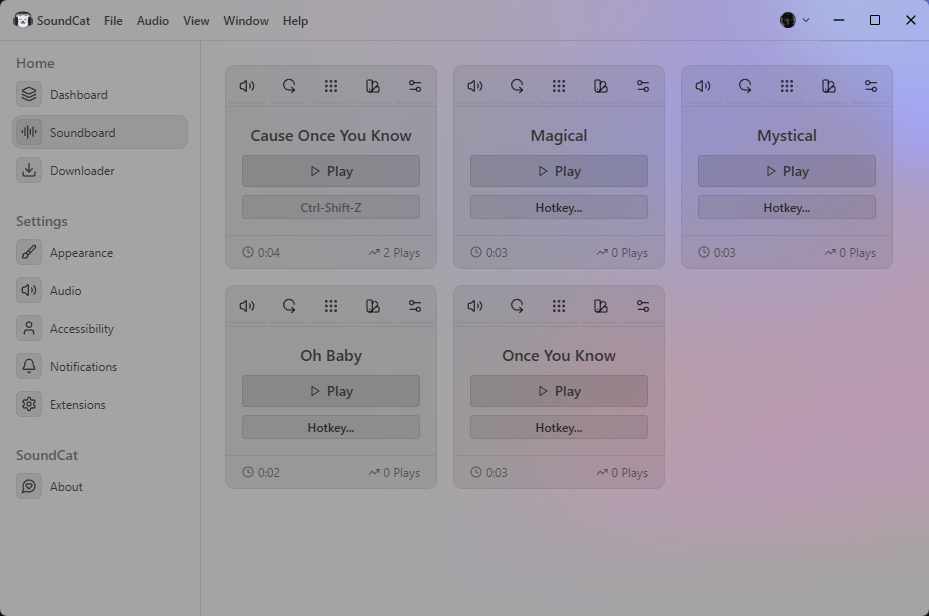Click the Ctrl-Shift-Z hotkey button
929x616 pixels.
click(331, 208)
